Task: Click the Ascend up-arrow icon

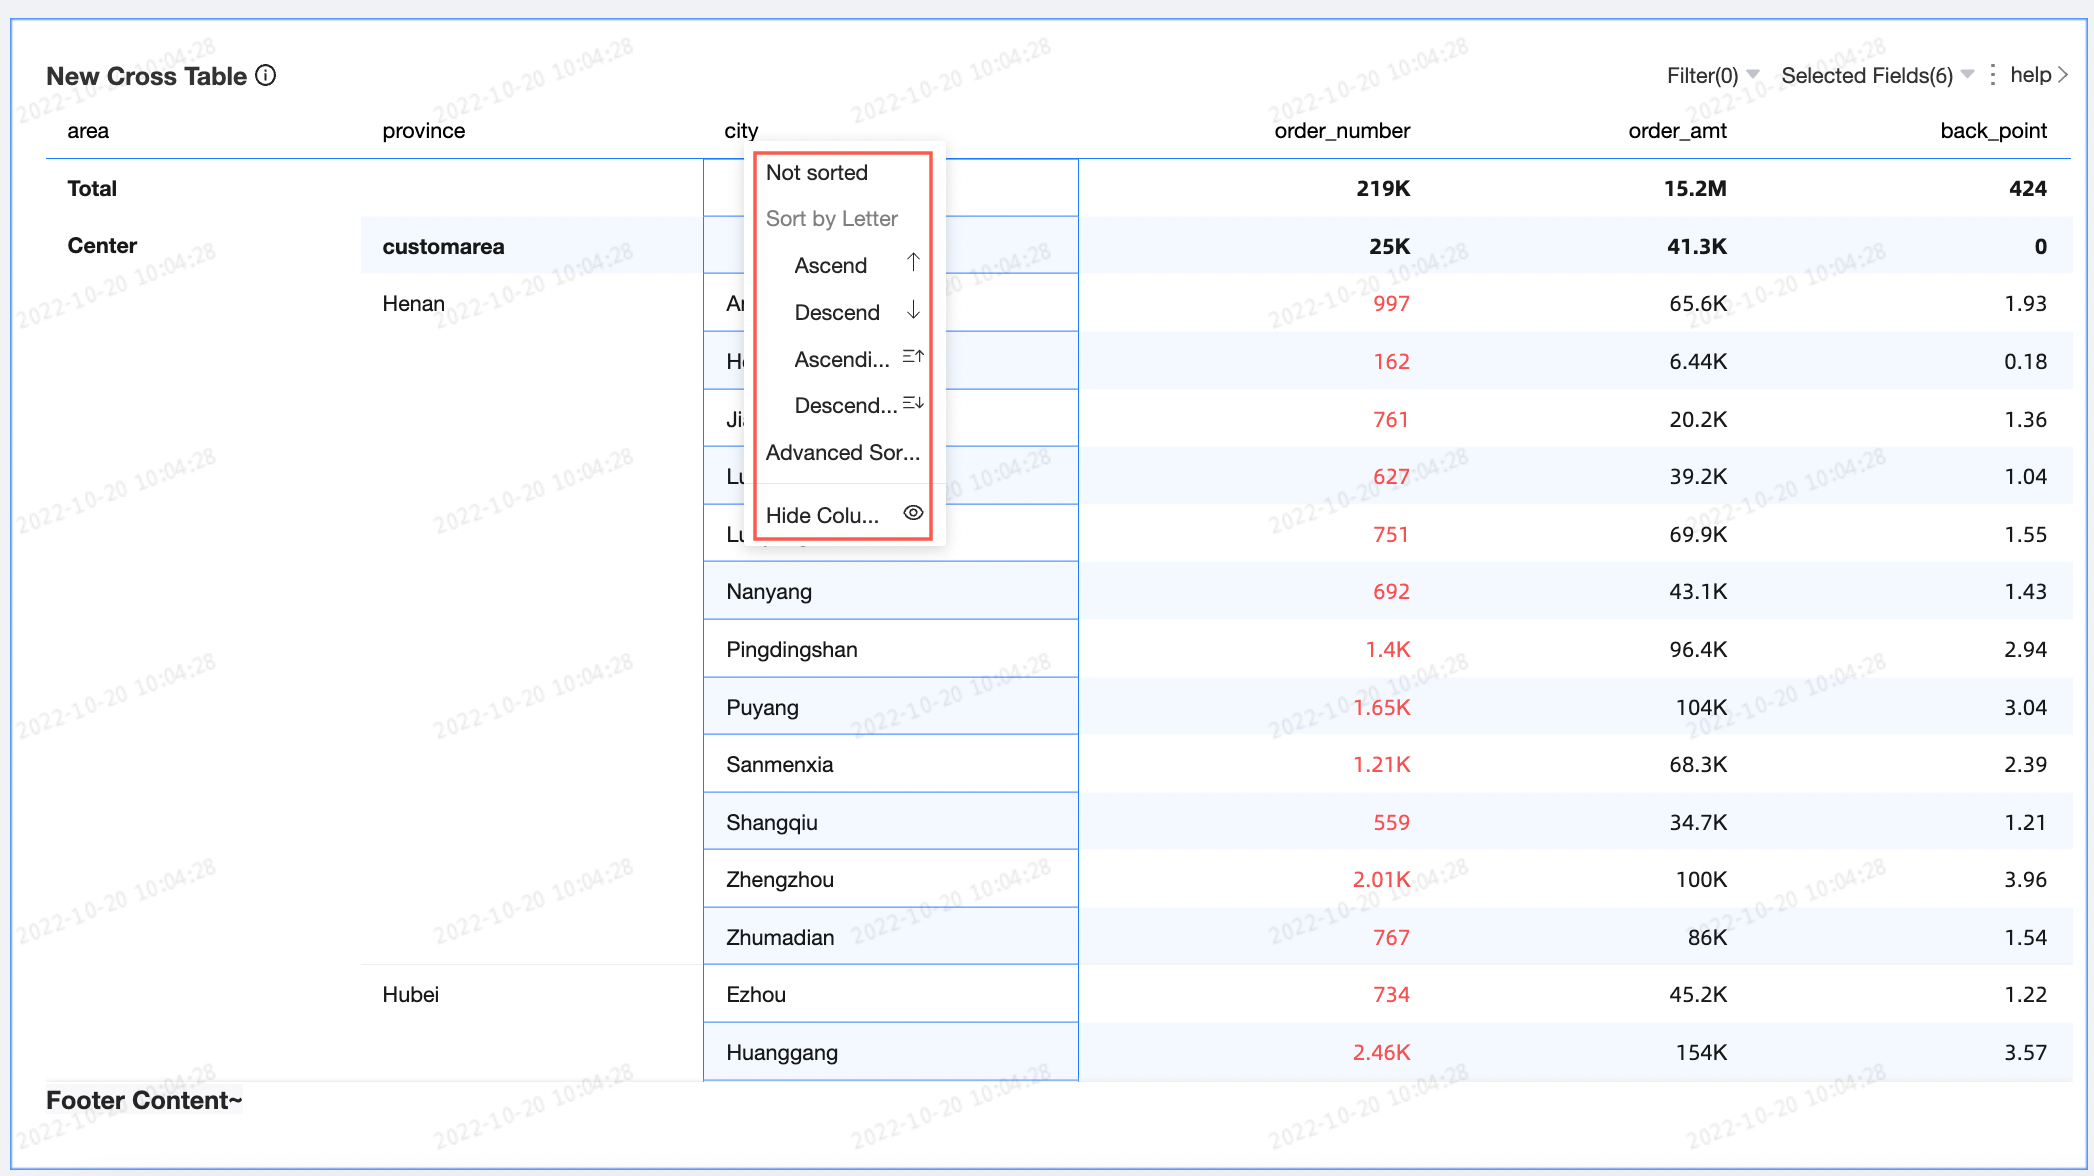Action: click(x=913, y=263)
